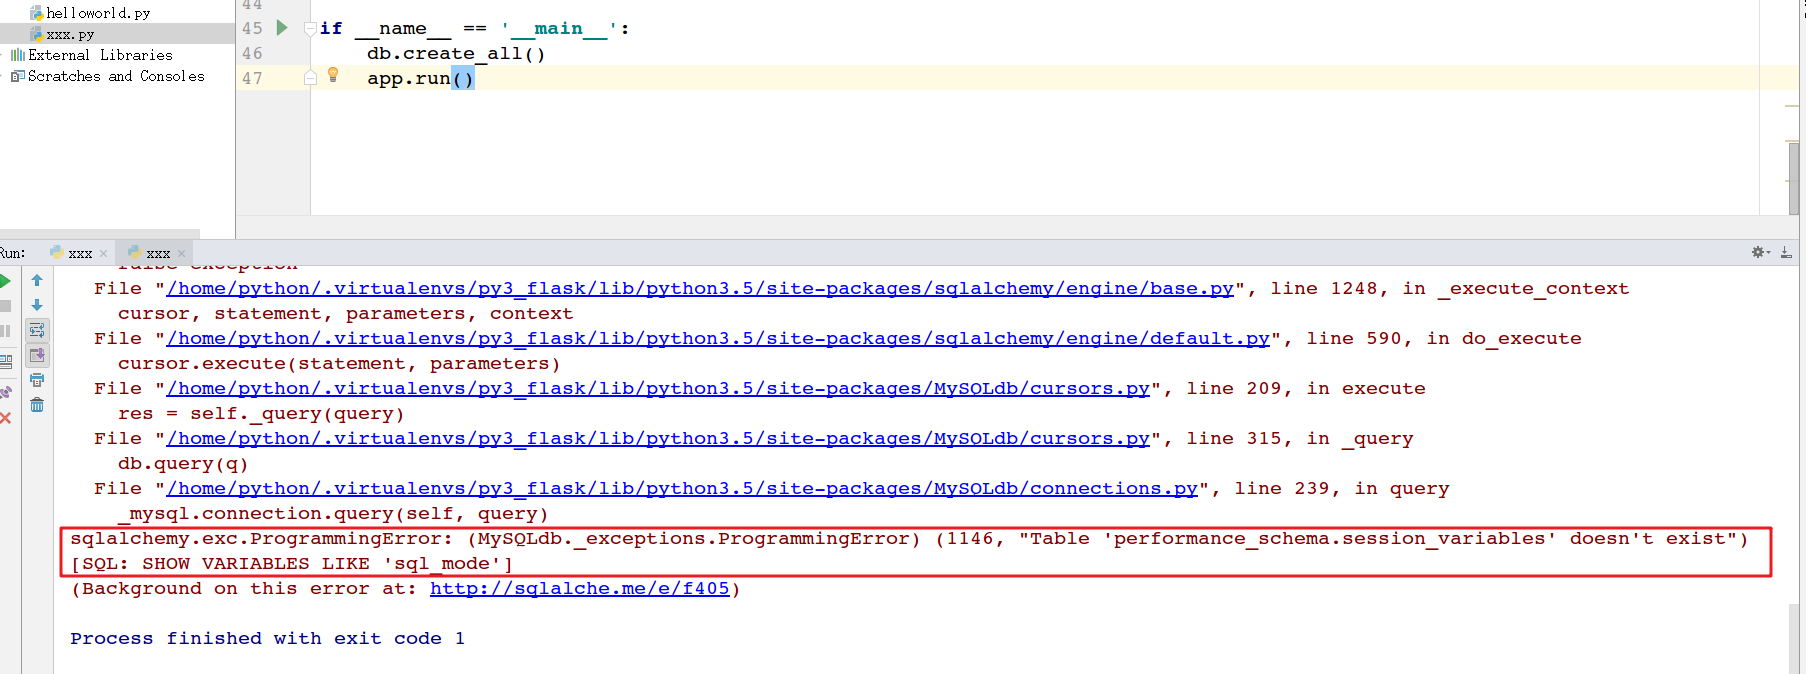
Task: Restore the Run panel layout
Action: point(6,361)
